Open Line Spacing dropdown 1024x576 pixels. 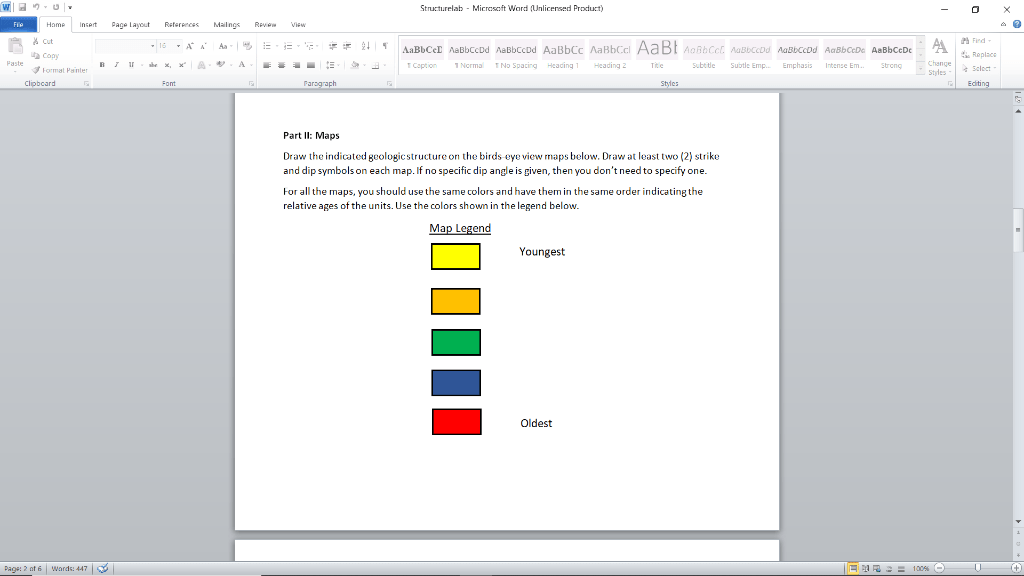[332, 65]
